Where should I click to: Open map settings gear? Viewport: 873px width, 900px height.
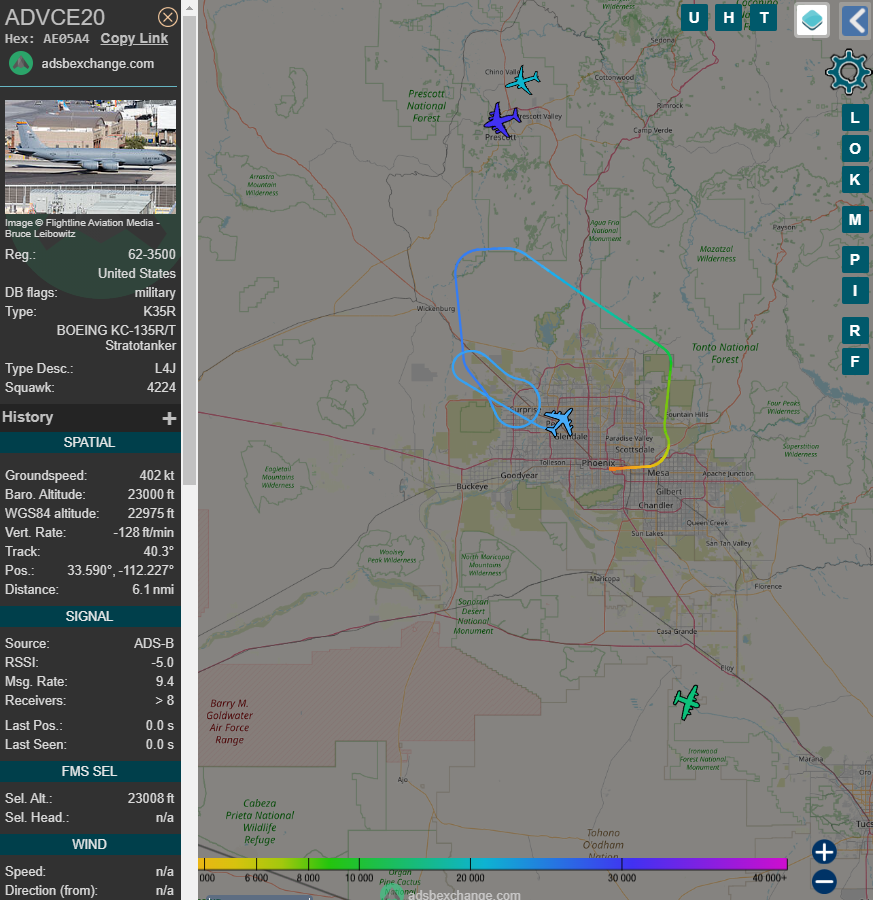(x=848, y=72)
